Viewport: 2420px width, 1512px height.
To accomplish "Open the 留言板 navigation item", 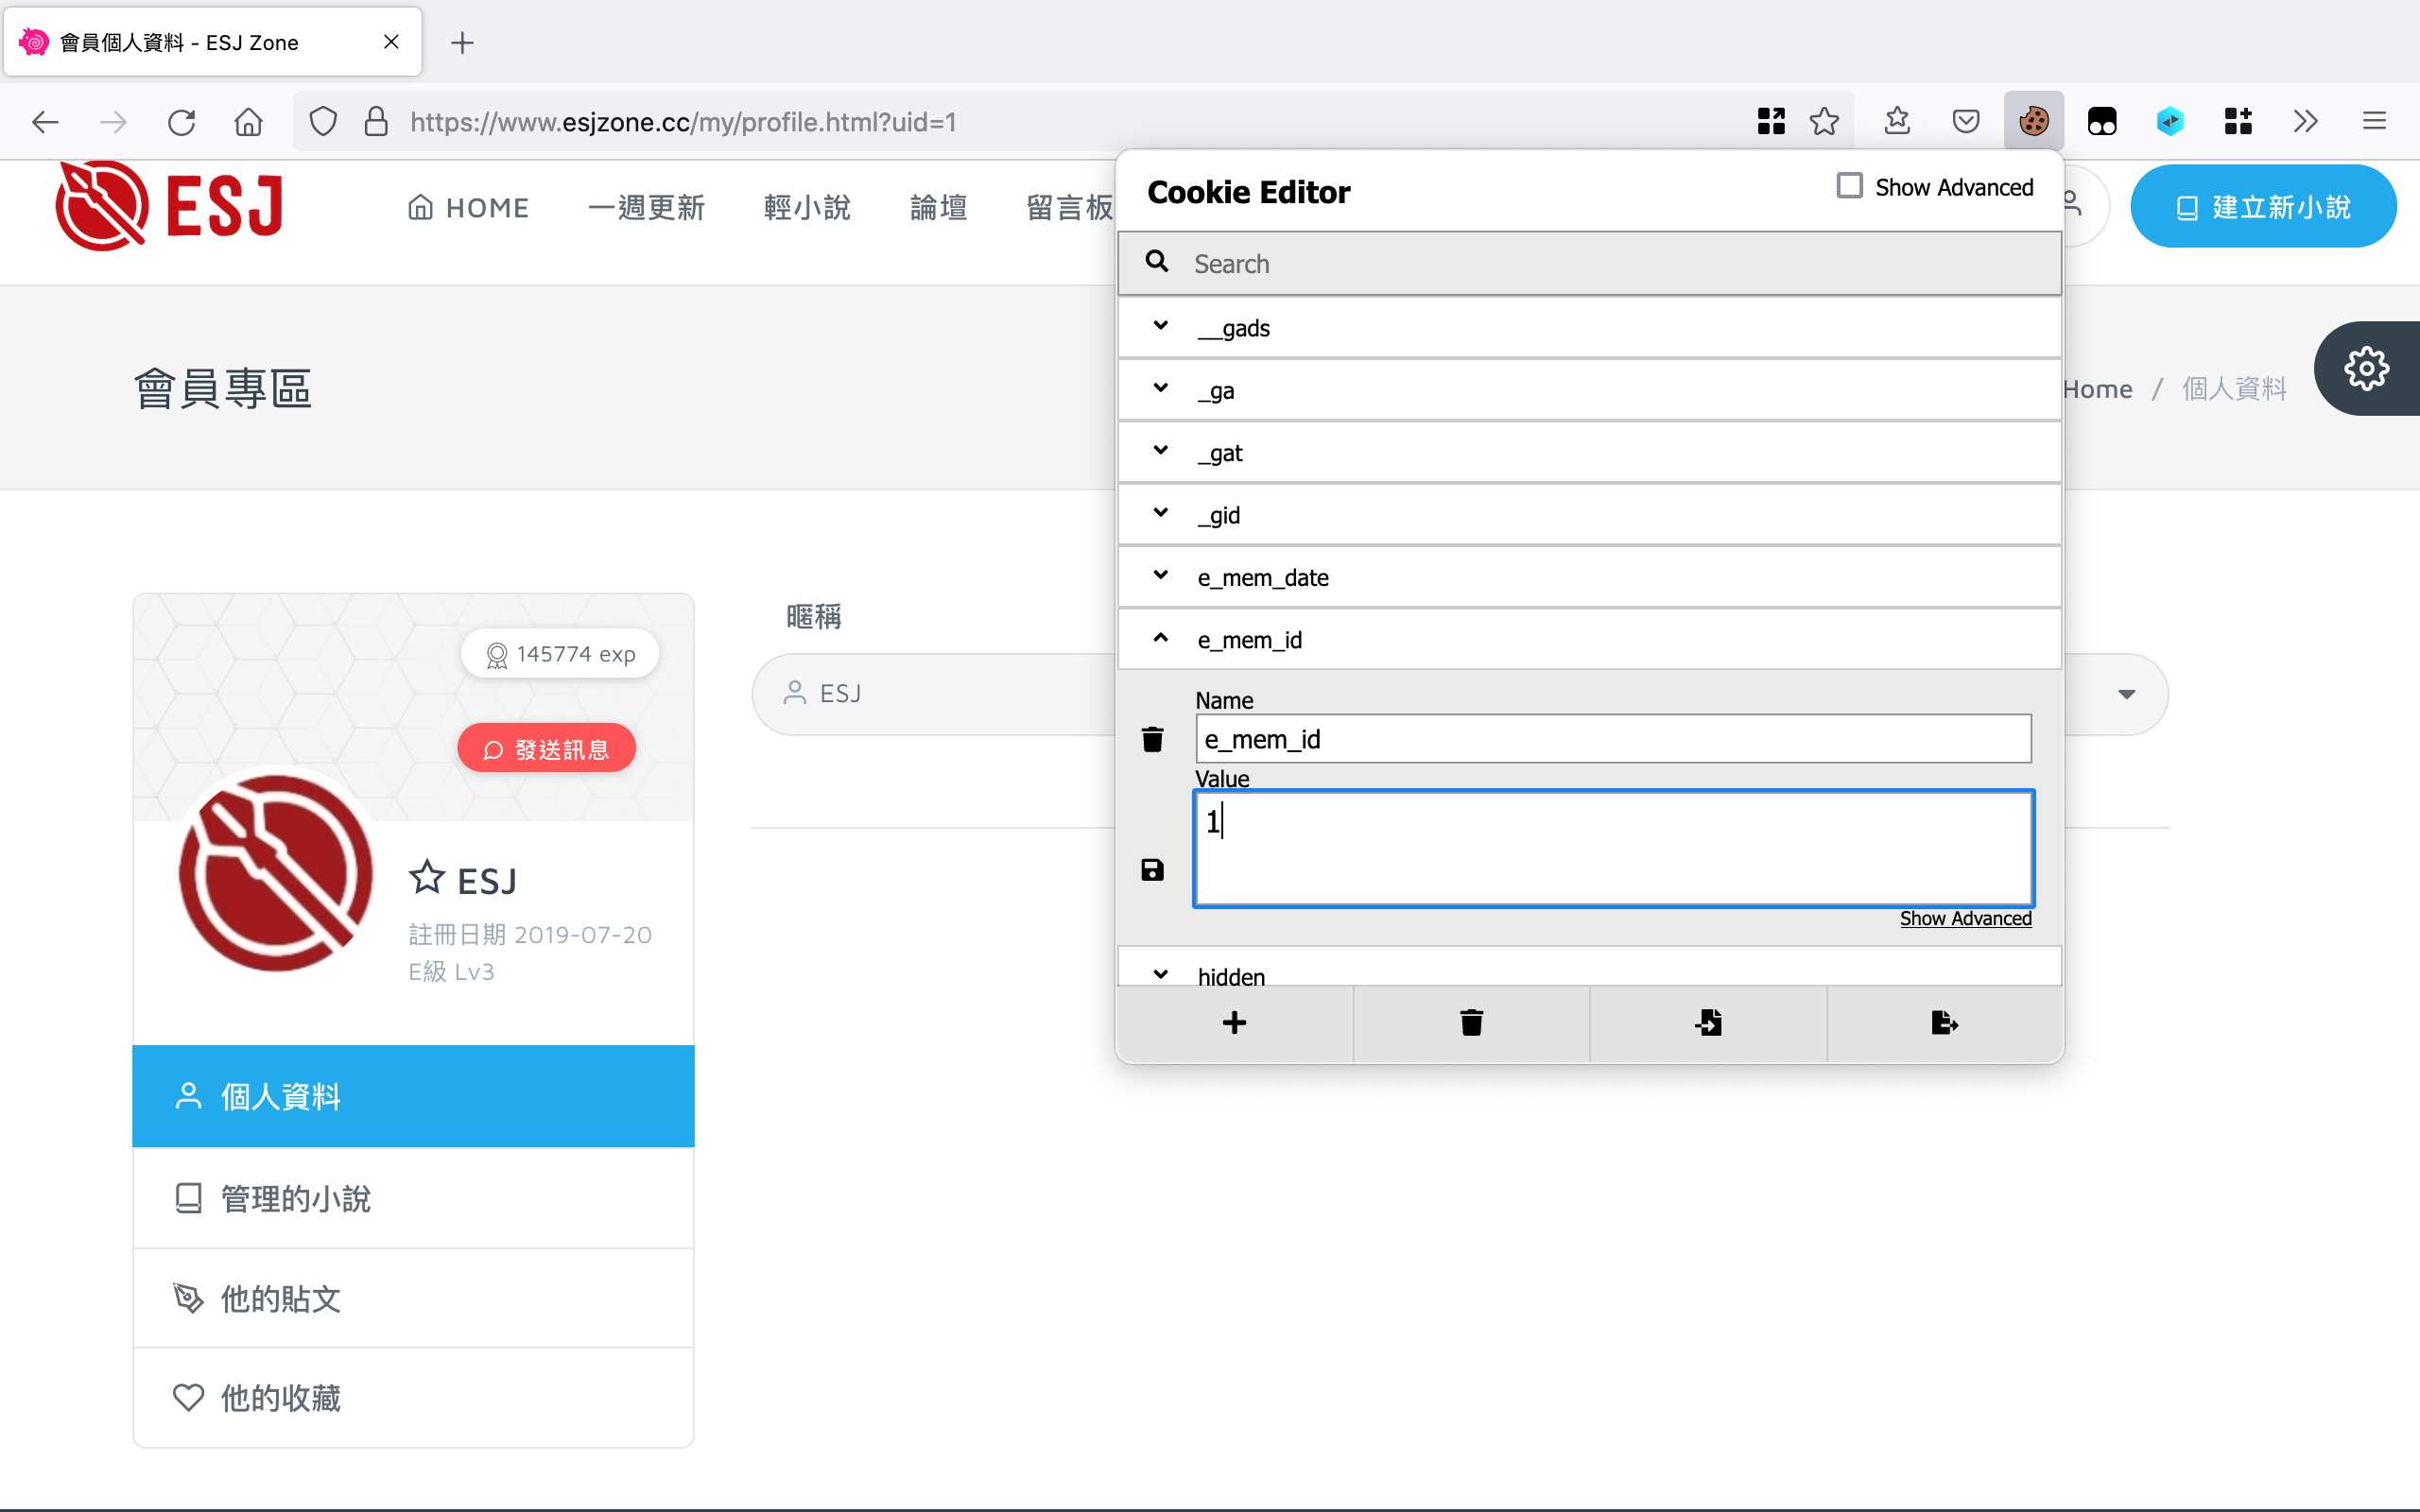I will click(x=1070, y=207).
